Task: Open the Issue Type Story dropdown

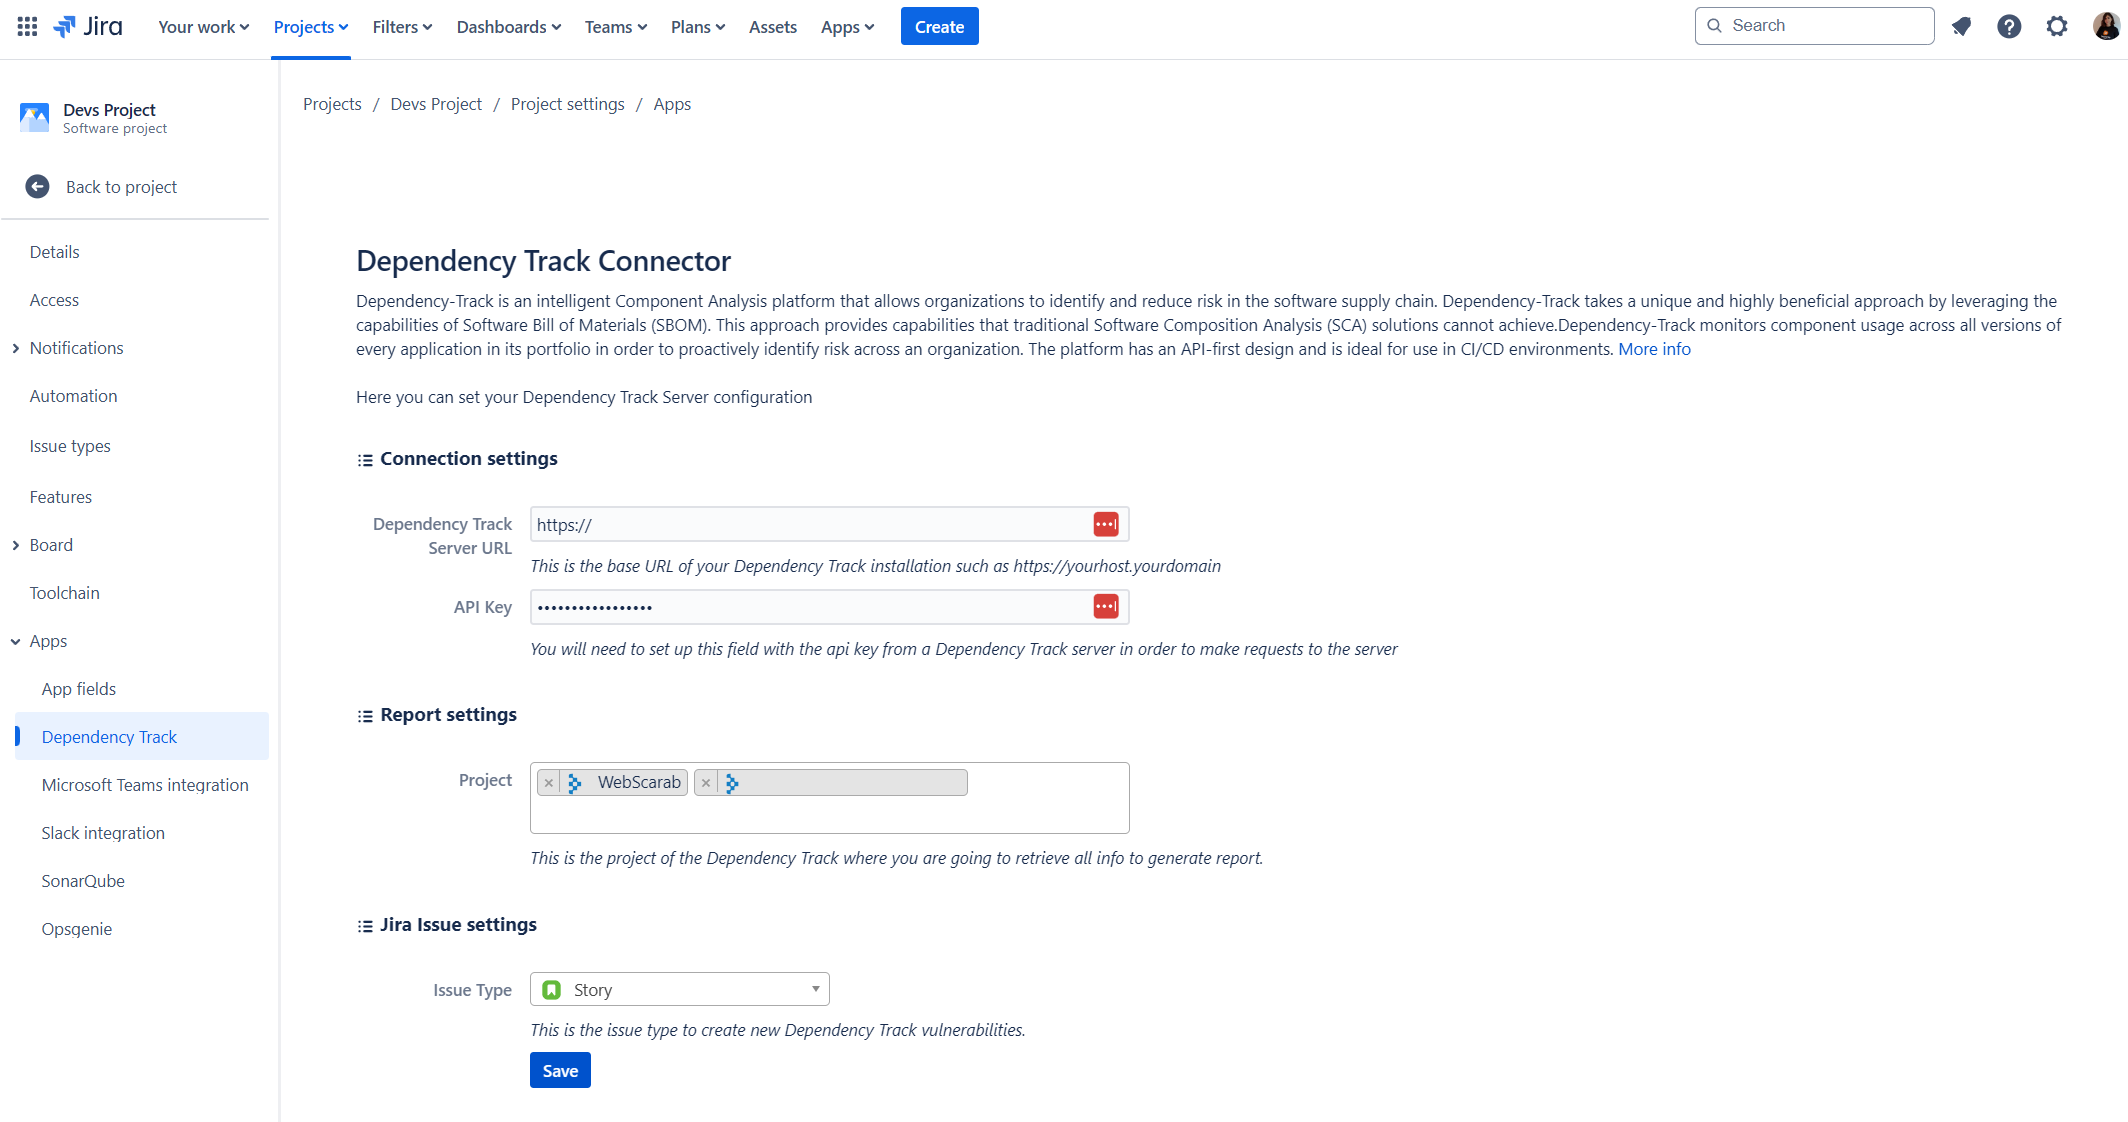Action: pyautogui.click(x=680, y=990)
